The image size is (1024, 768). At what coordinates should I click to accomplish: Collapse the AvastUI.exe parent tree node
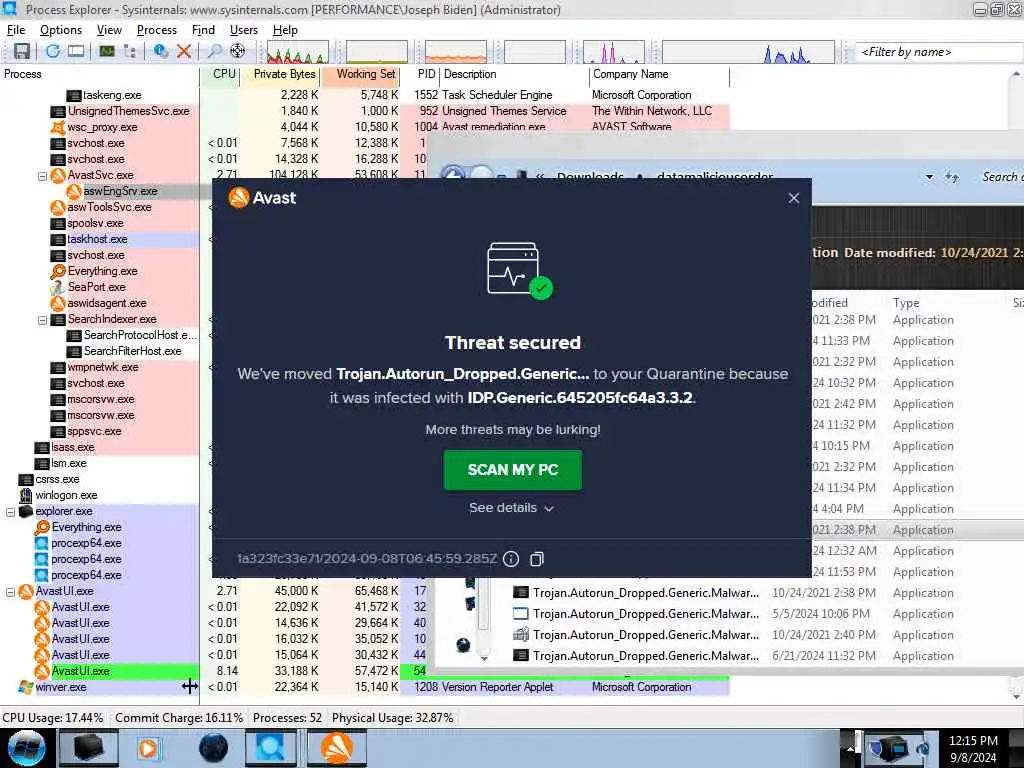click(x=10, y=592)
